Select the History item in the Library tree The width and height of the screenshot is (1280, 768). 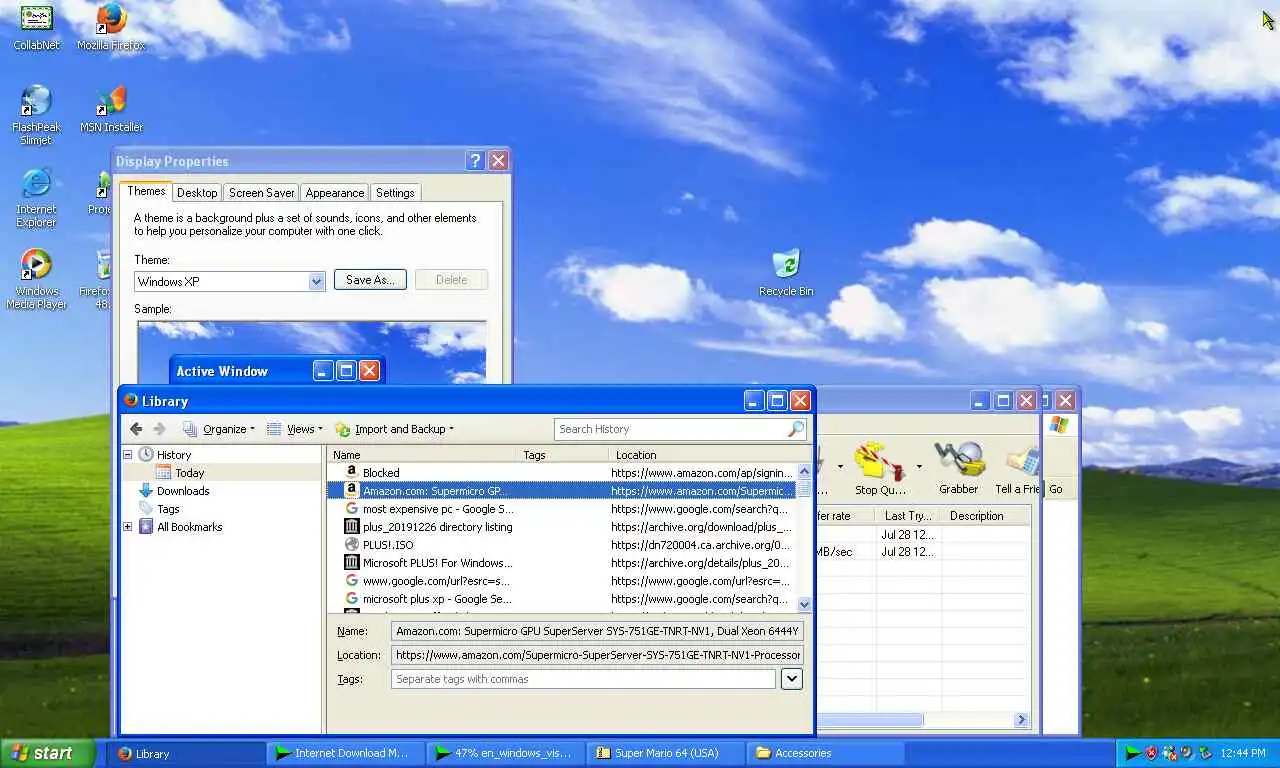point(174,455)
